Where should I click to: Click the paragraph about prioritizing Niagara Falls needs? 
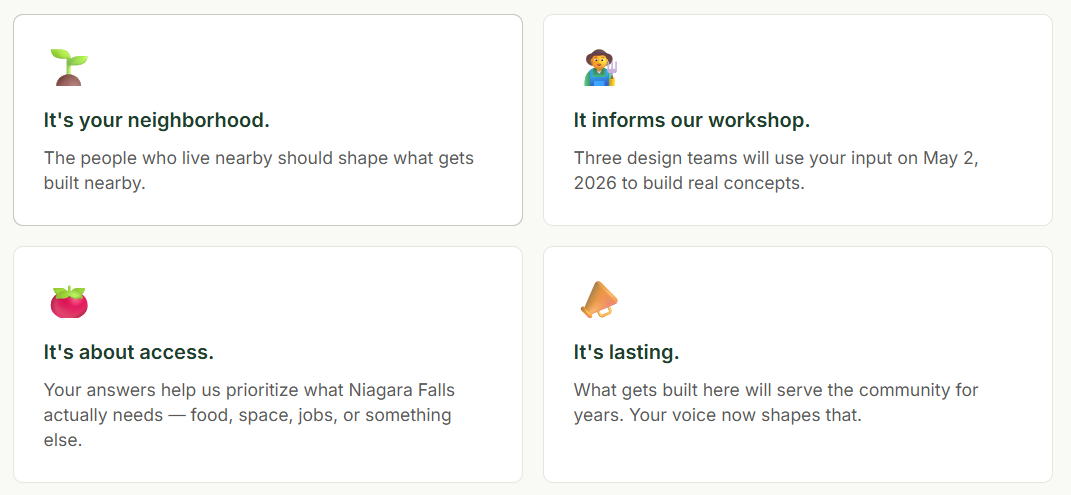click(x=249, y=414)
